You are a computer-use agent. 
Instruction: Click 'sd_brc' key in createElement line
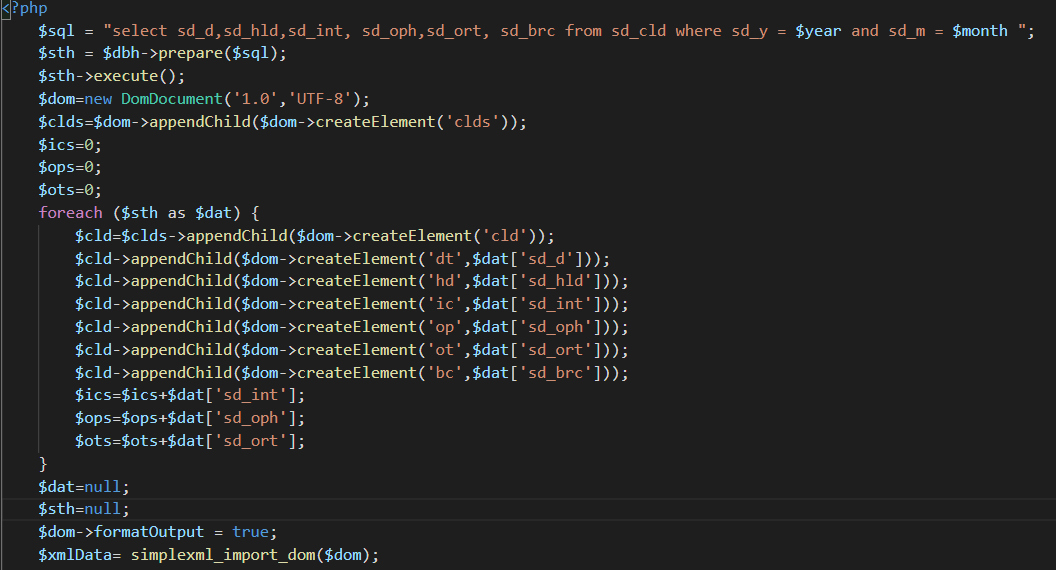coord(556,373)
